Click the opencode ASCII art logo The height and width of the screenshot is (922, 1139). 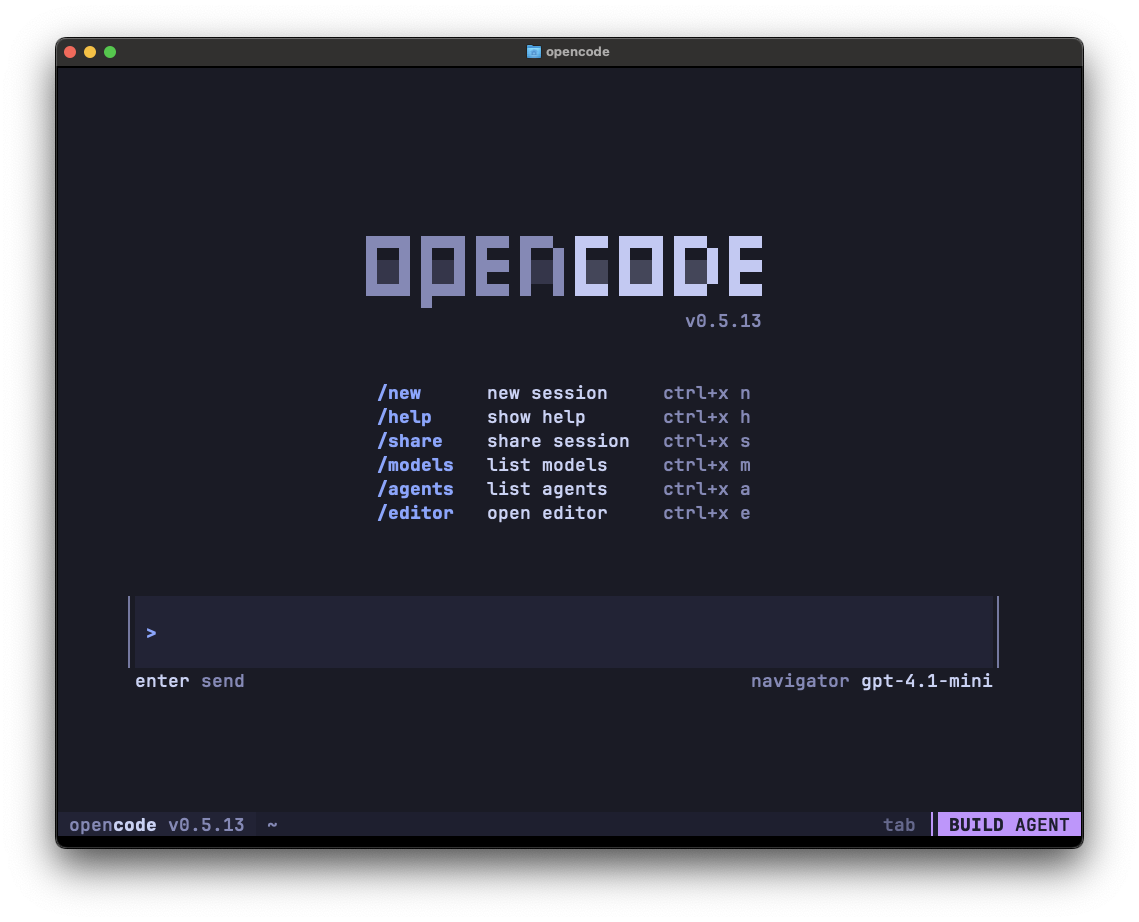pos(563,265)
